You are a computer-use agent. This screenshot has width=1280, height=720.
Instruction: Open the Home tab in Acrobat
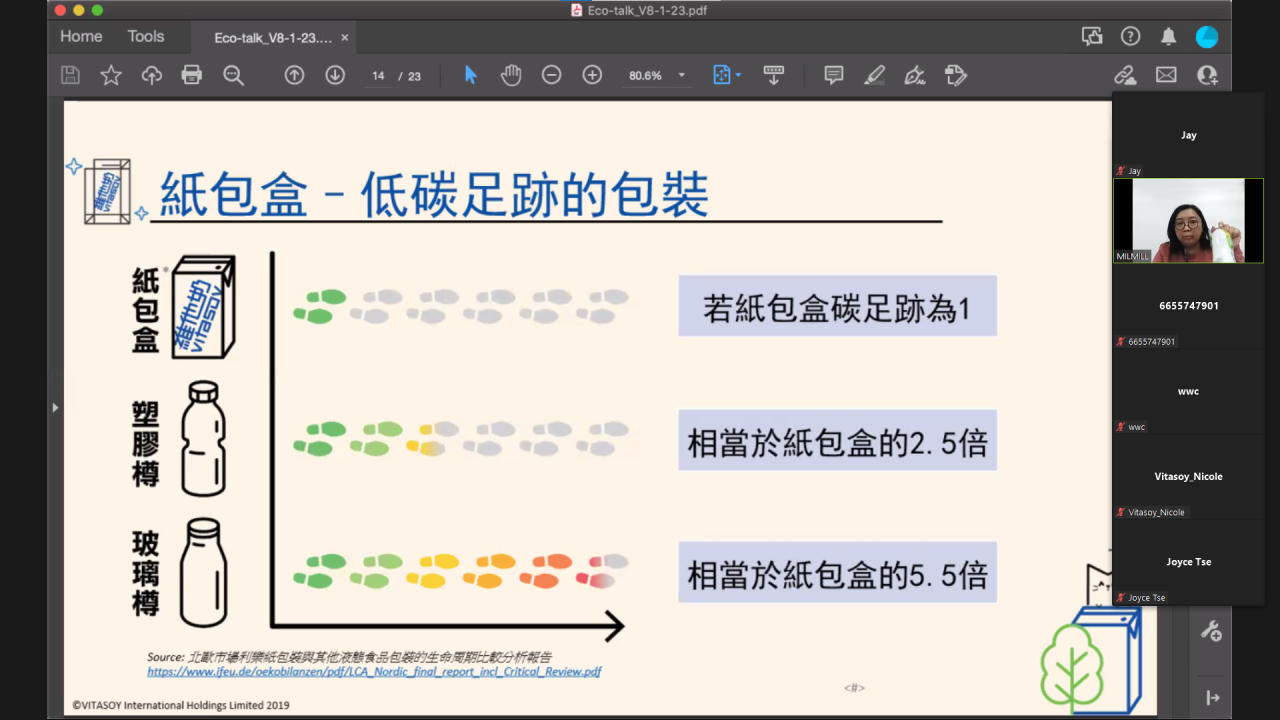81,36
